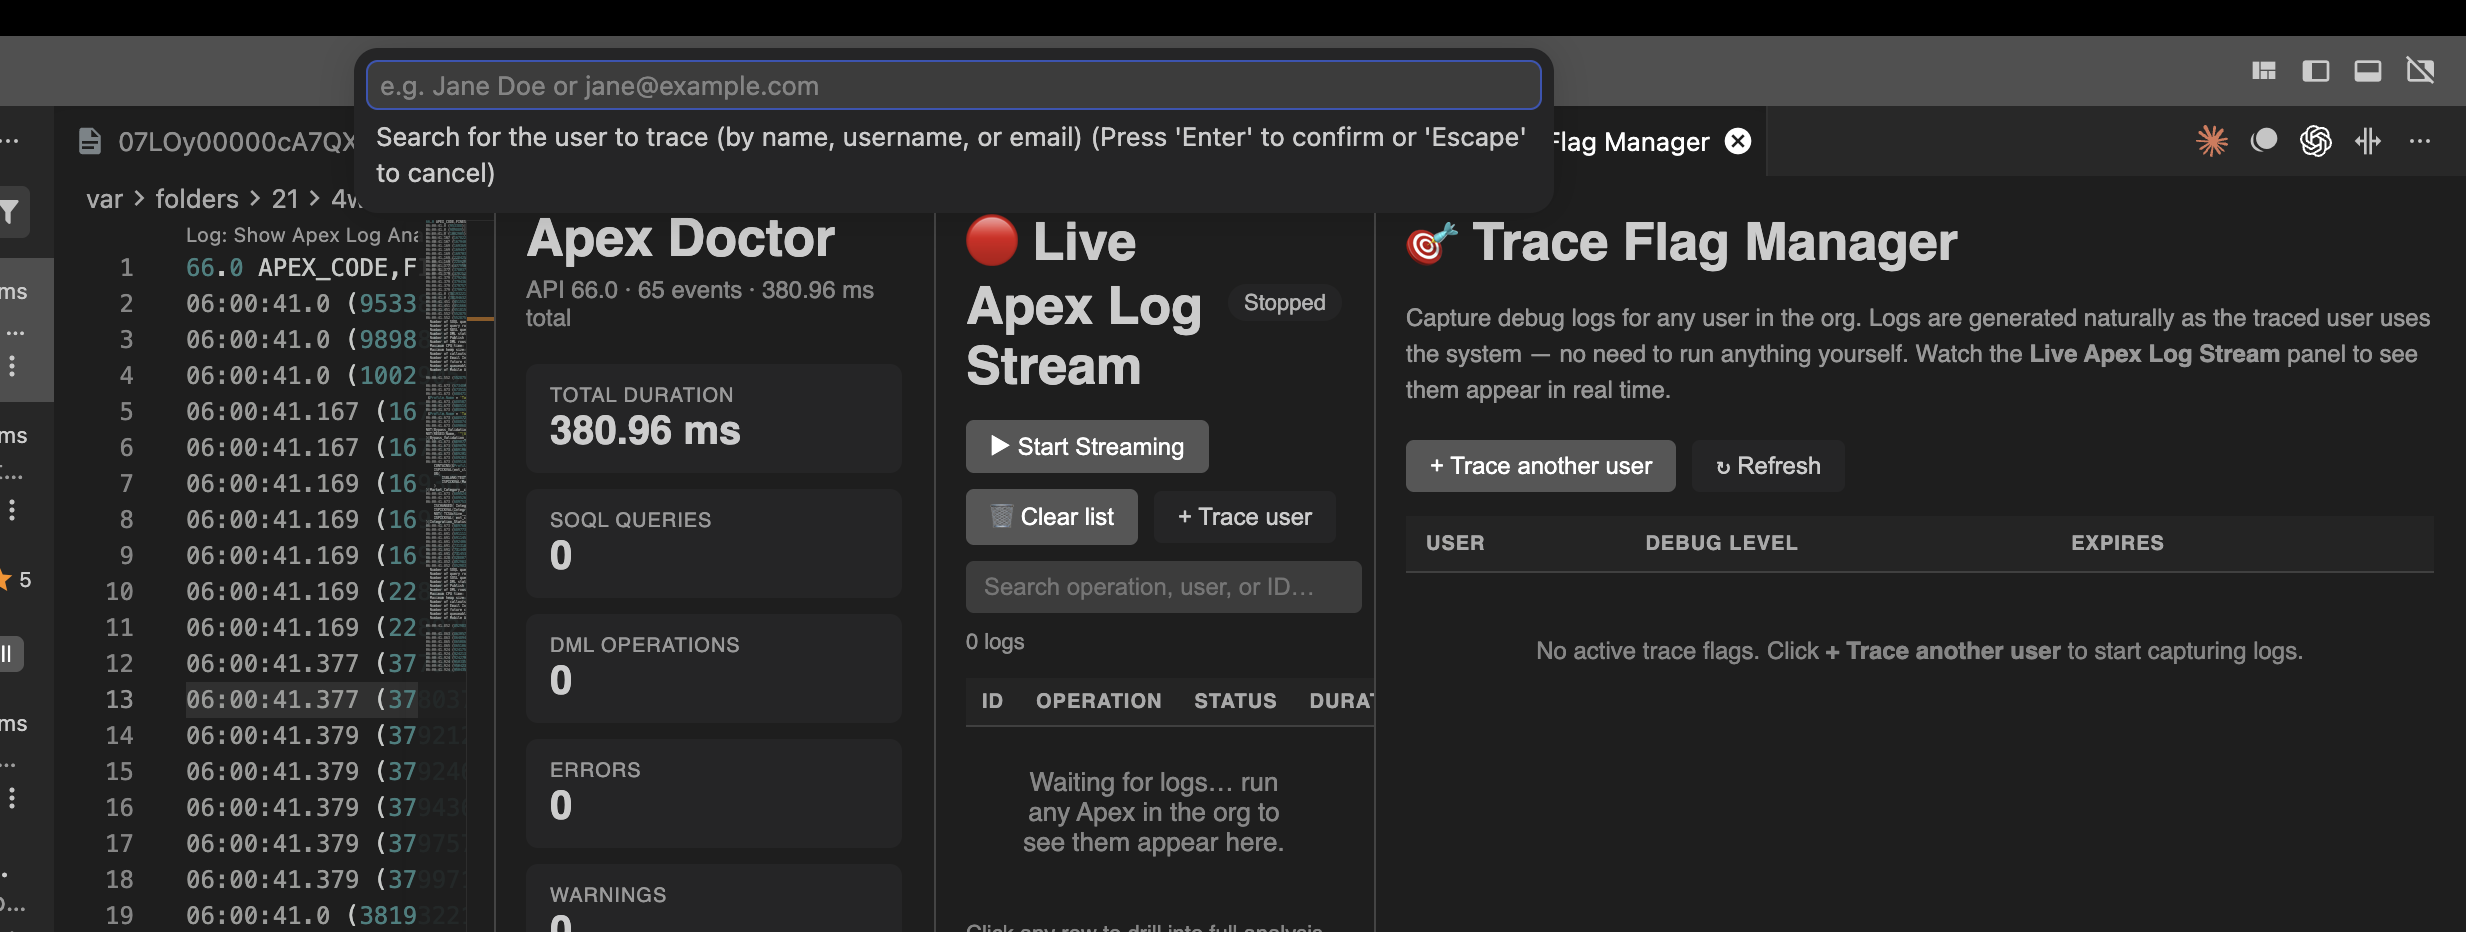Click the gray overlapping-circle icon in editor toolbar
2466x932 pixels.
coord(2263,141)
